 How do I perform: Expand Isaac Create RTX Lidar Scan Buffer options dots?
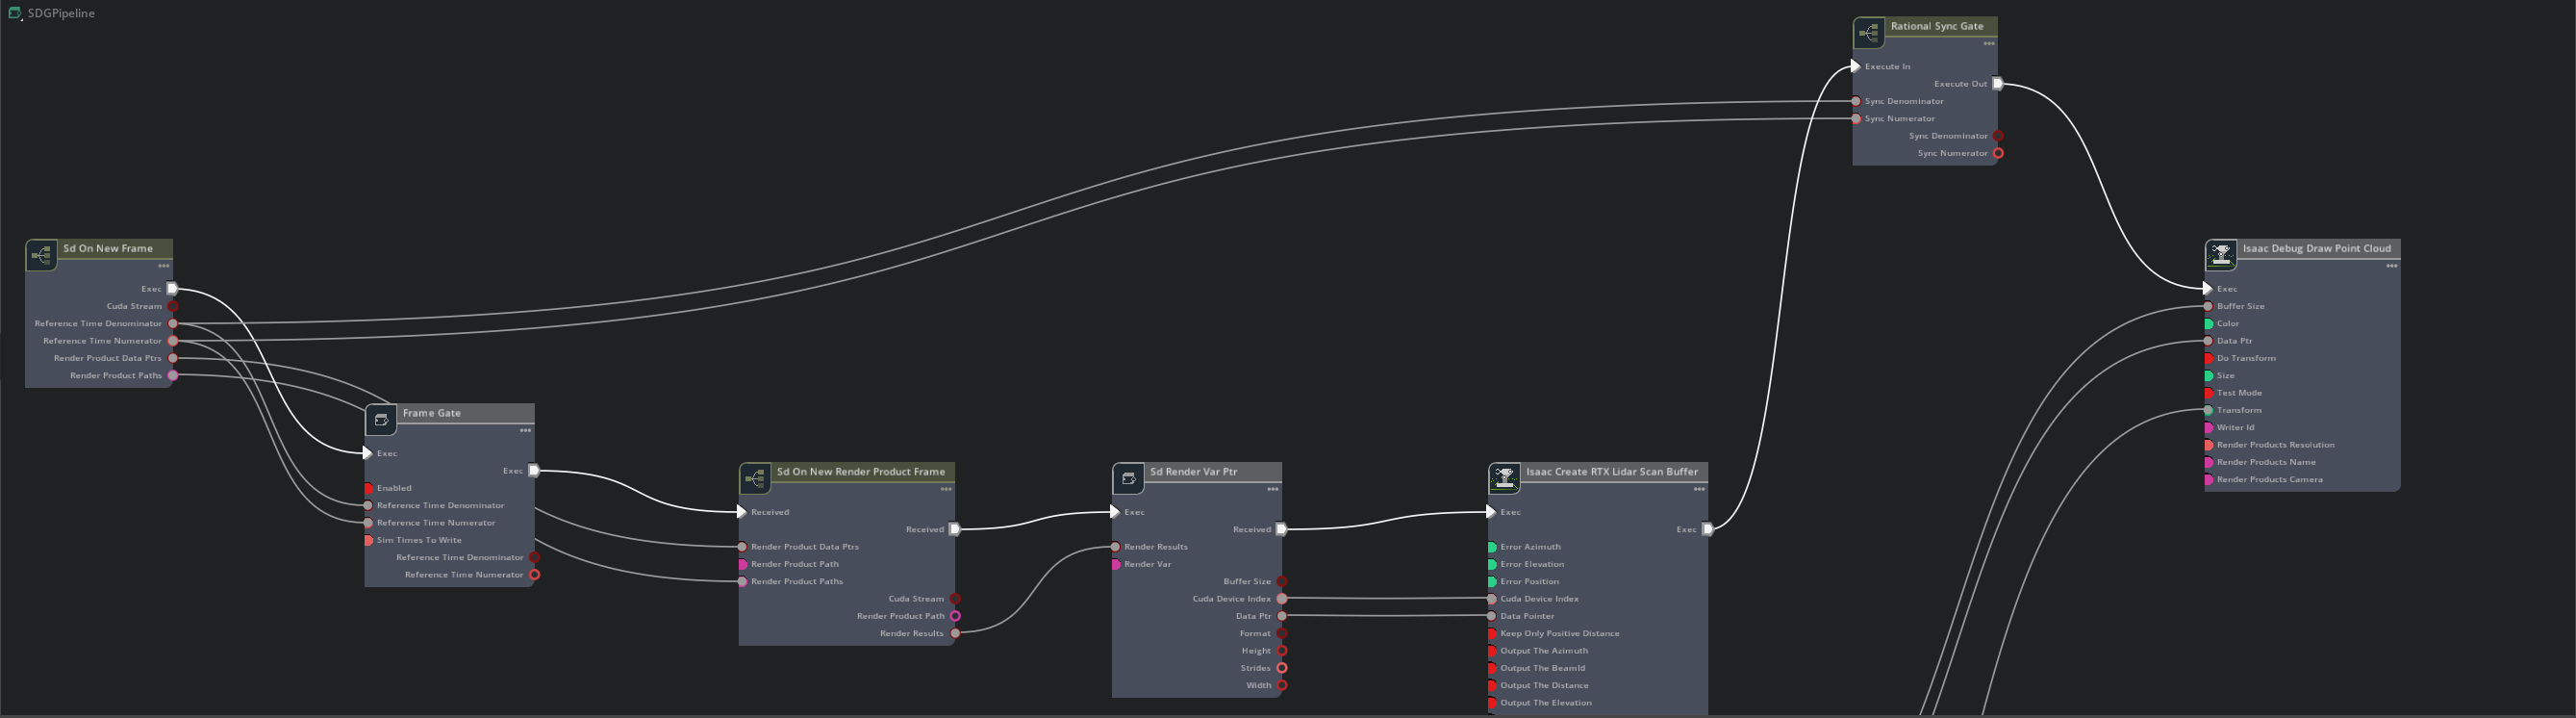1699,489
